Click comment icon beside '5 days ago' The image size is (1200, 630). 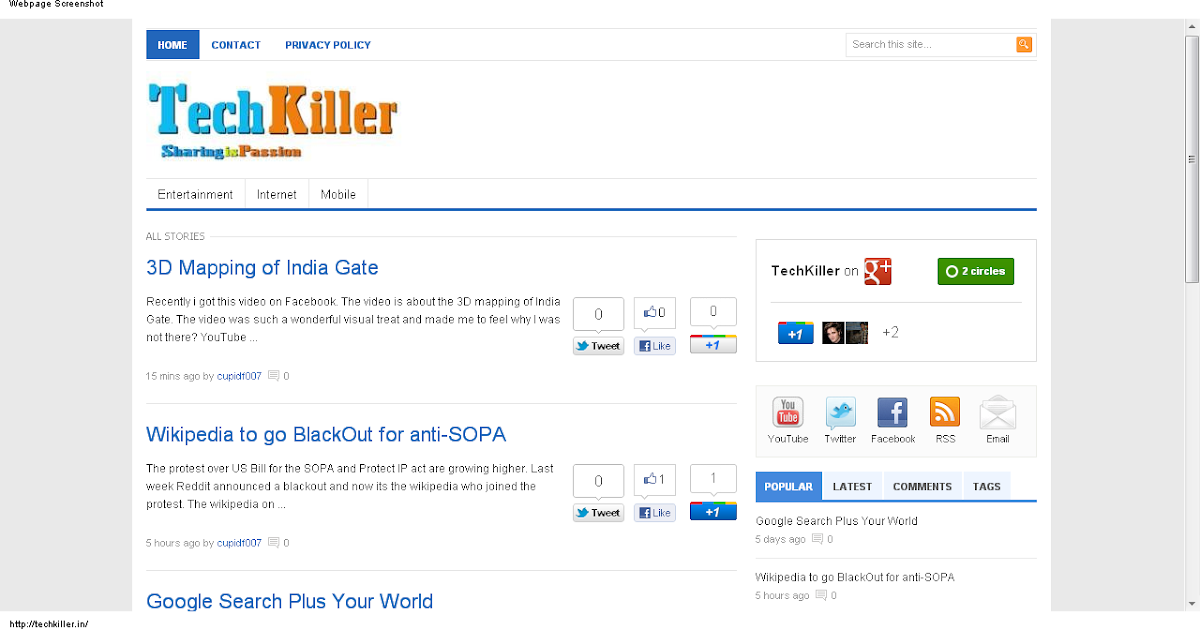[817, 539]
